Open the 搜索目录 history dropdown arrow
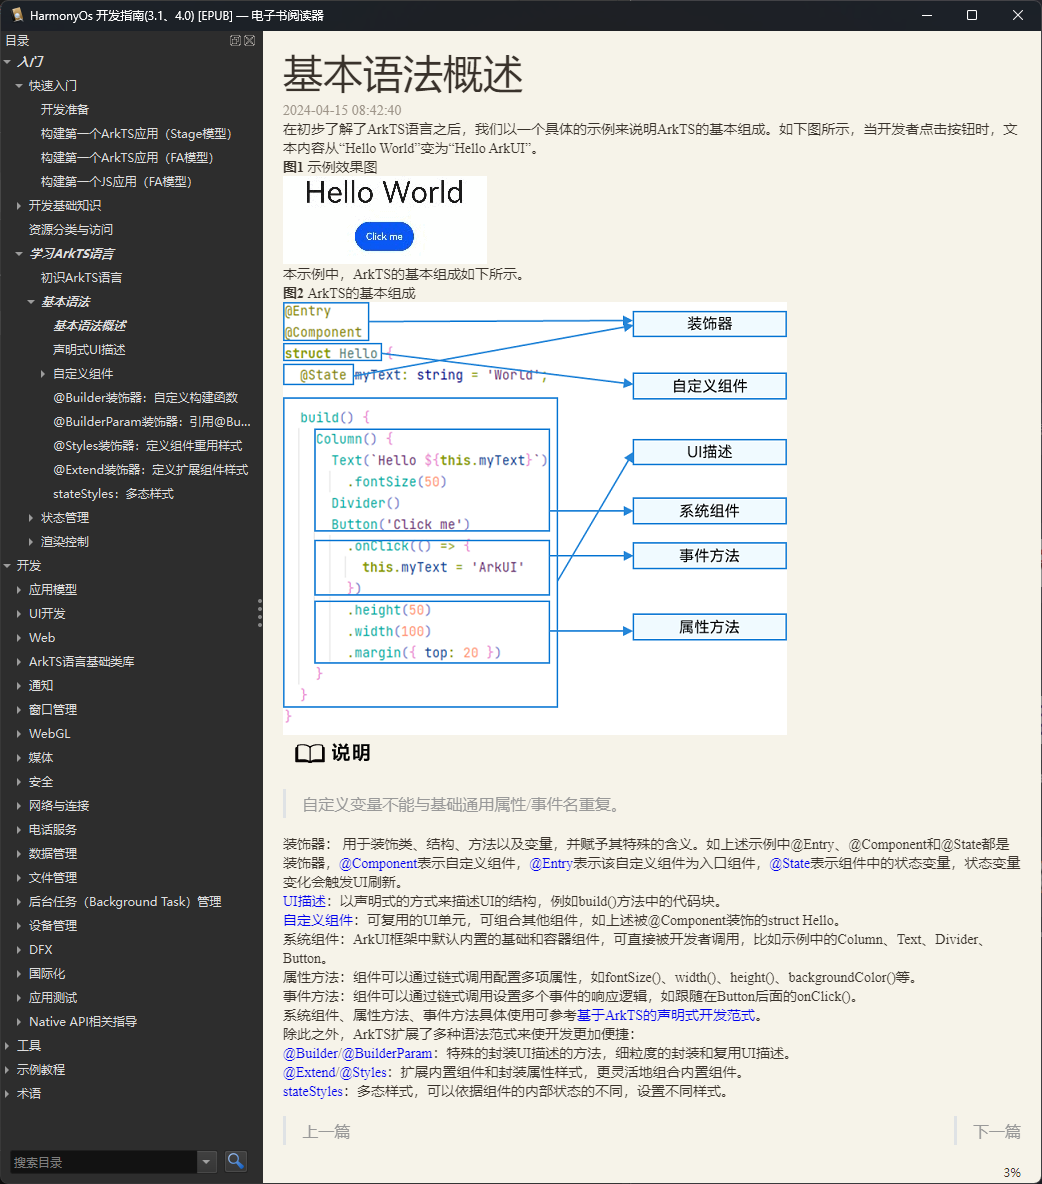The image size is (1042, 1184). click(x=206, y=1161)
